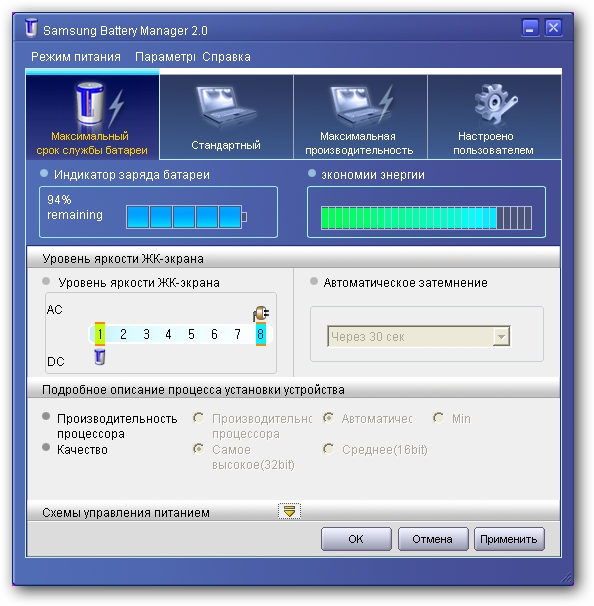Click the Подробное описание процесса установки header
Image resolution: width=594 pixels, height=606 pixels.
click(193, 390)
